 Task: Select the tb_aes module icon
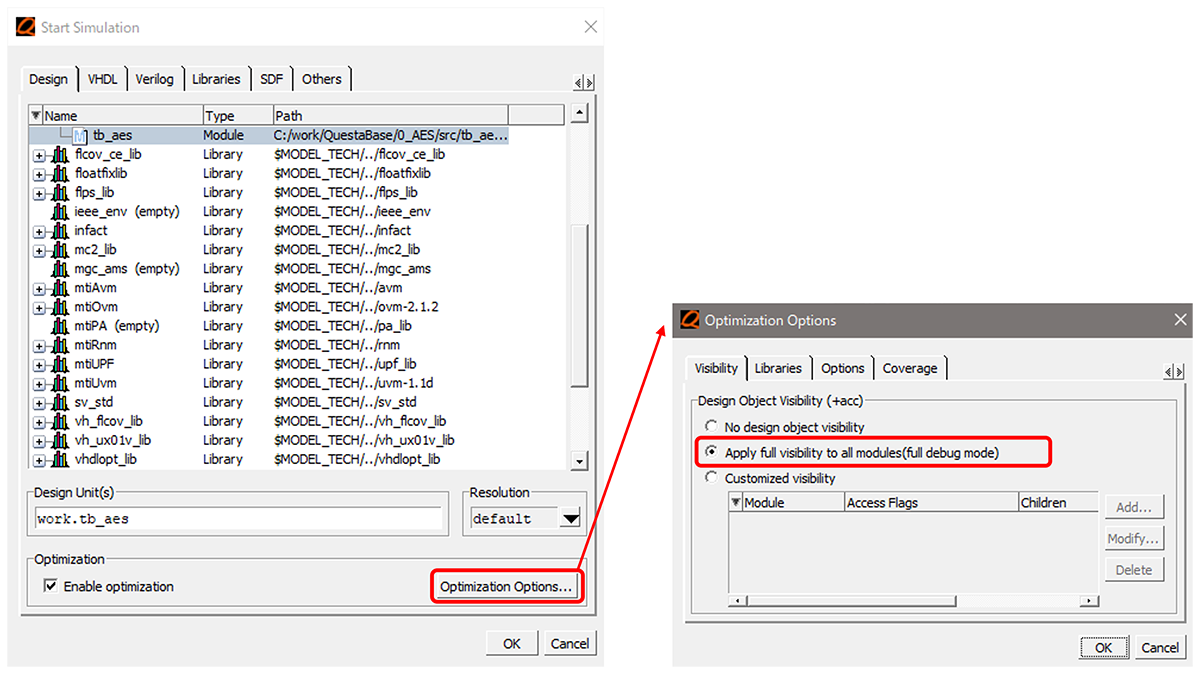(80, 136)
